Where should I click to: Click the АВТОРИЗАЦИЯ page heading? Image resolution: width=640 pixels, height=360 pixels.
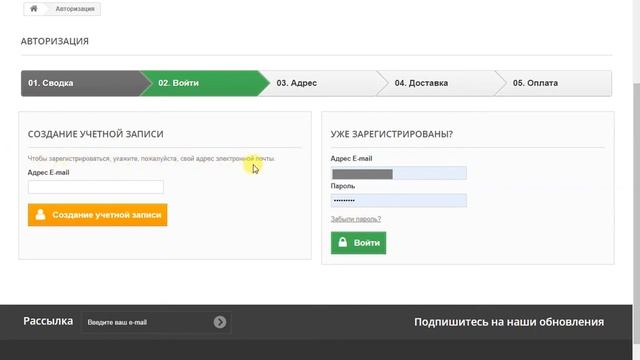55,41
